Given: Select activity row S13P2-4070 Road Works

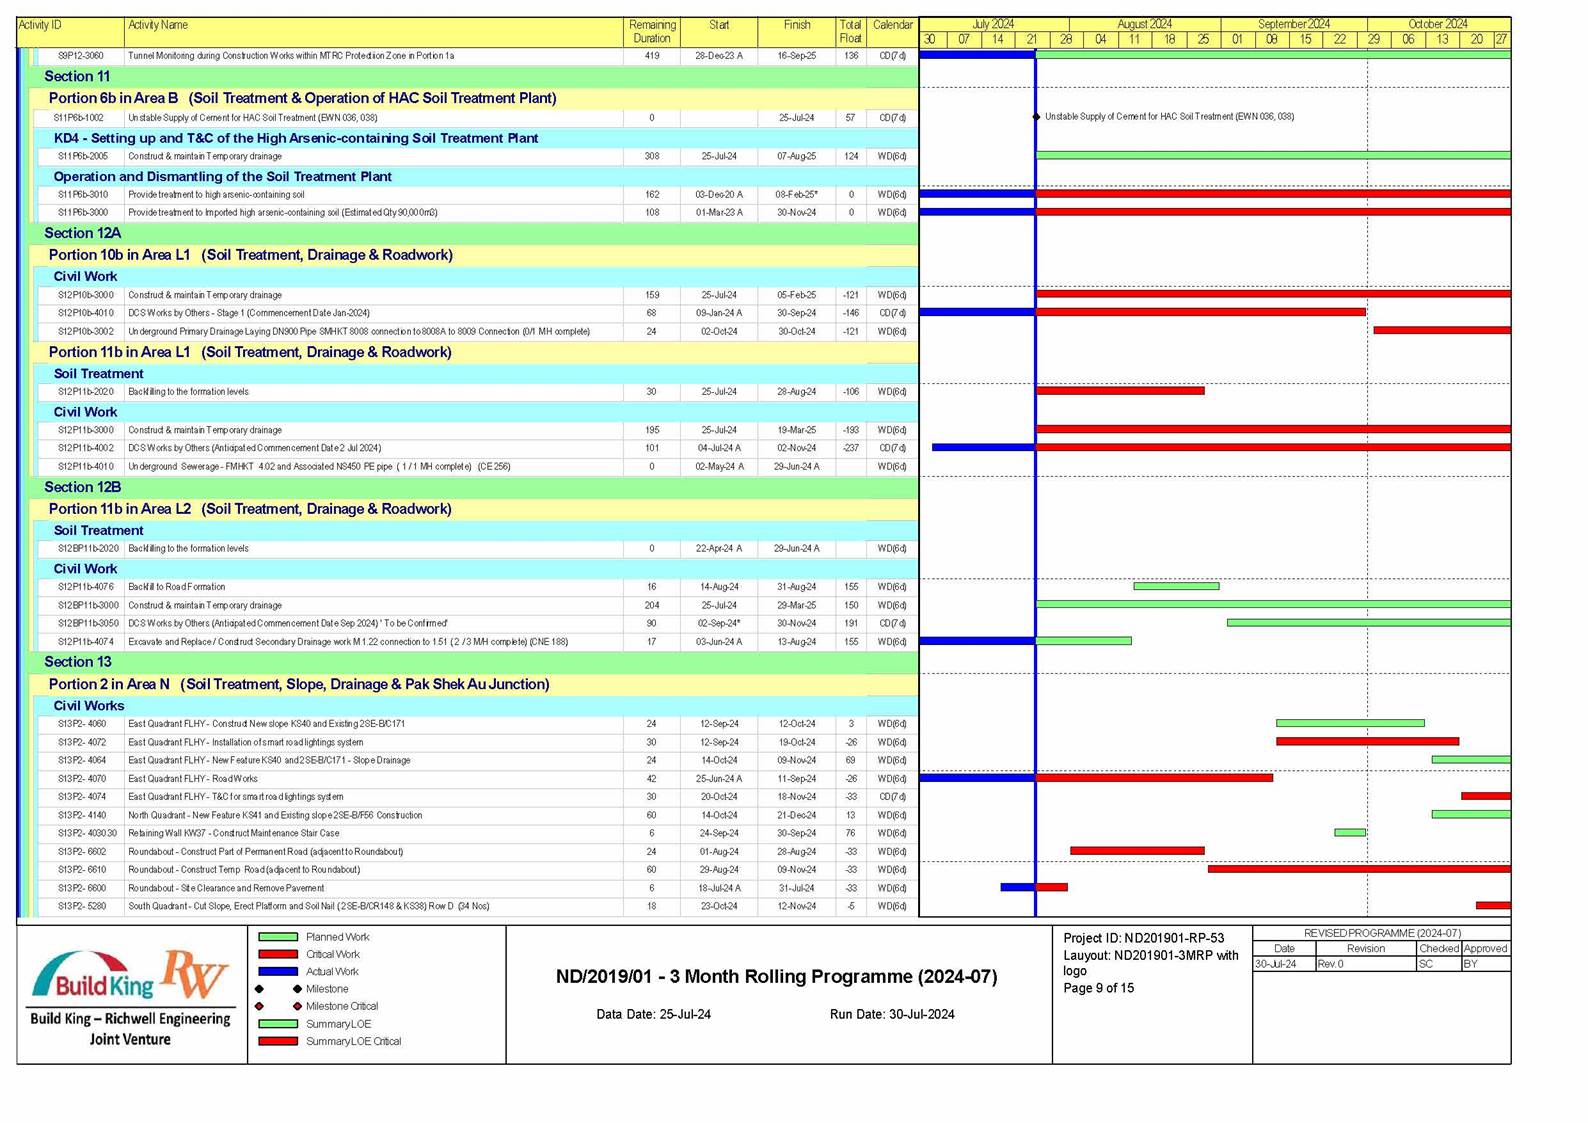Looking at the screenshot, I should pyautogui.click(x=192, y=779).
